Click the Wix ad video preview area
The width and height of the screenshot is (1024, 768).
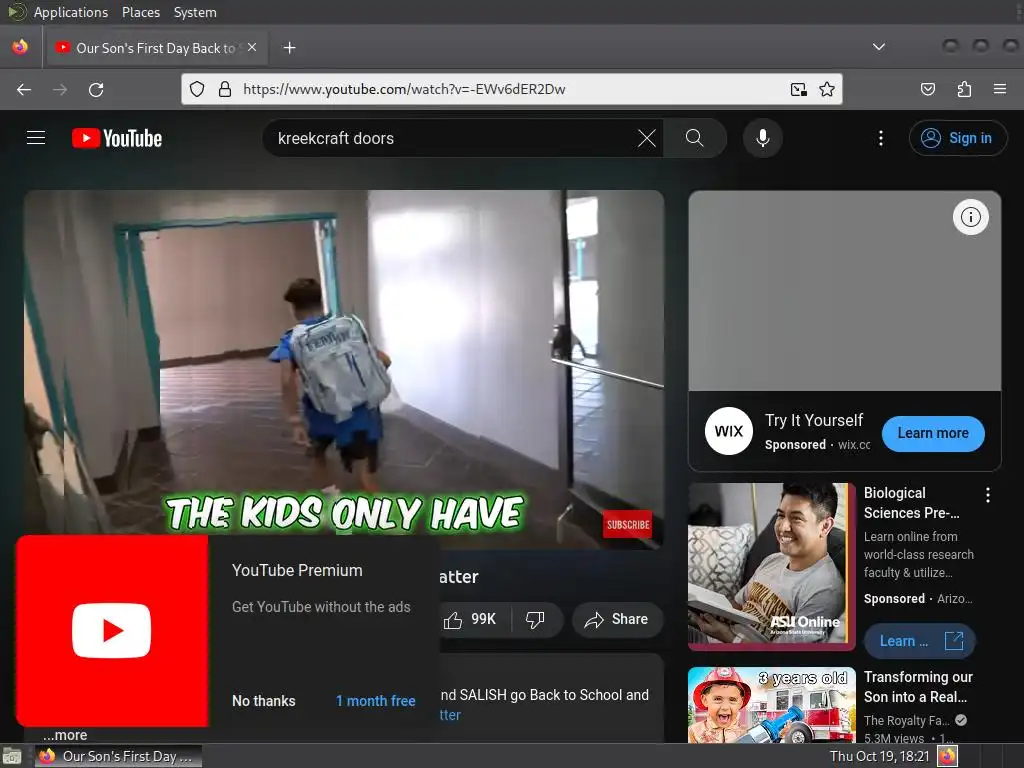point(844,291)
